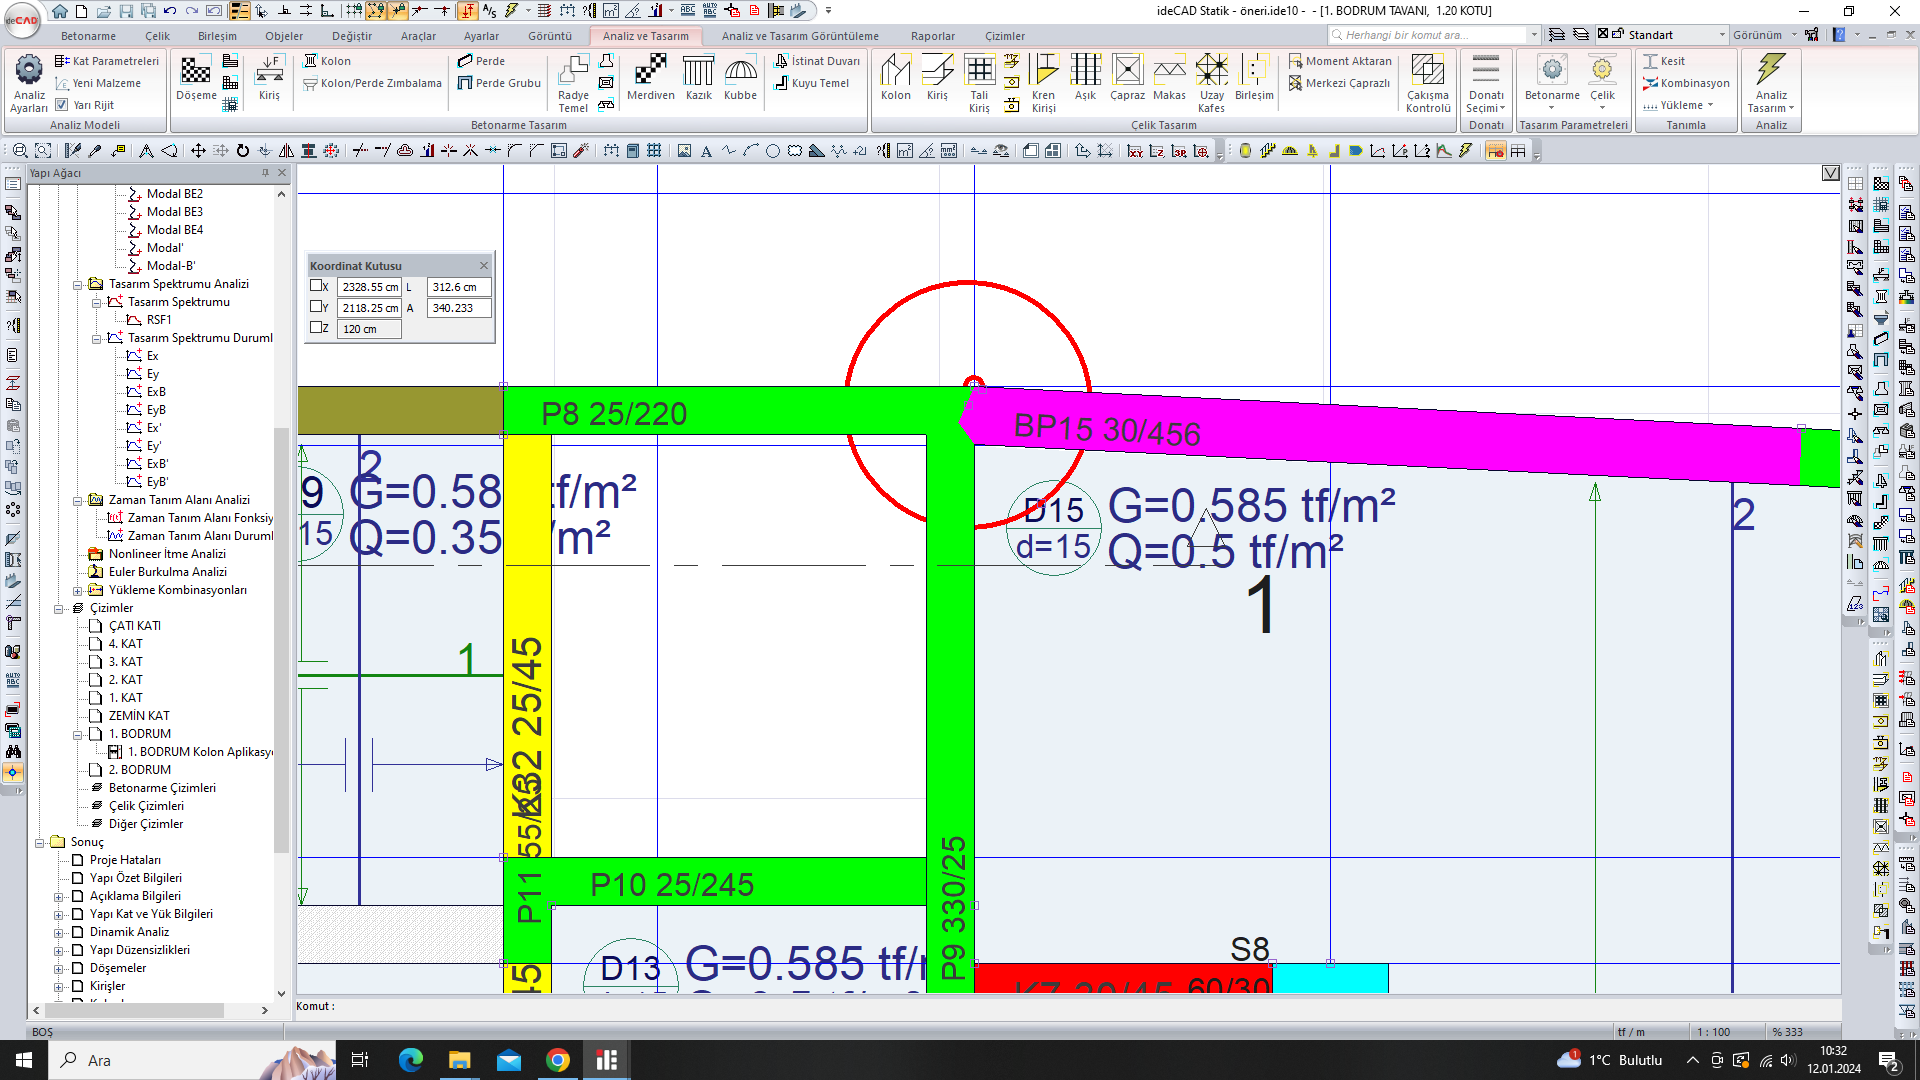Open the Çelik ribbon tab
Viewport: 1920px width, 1080px height.
point(157,36)
